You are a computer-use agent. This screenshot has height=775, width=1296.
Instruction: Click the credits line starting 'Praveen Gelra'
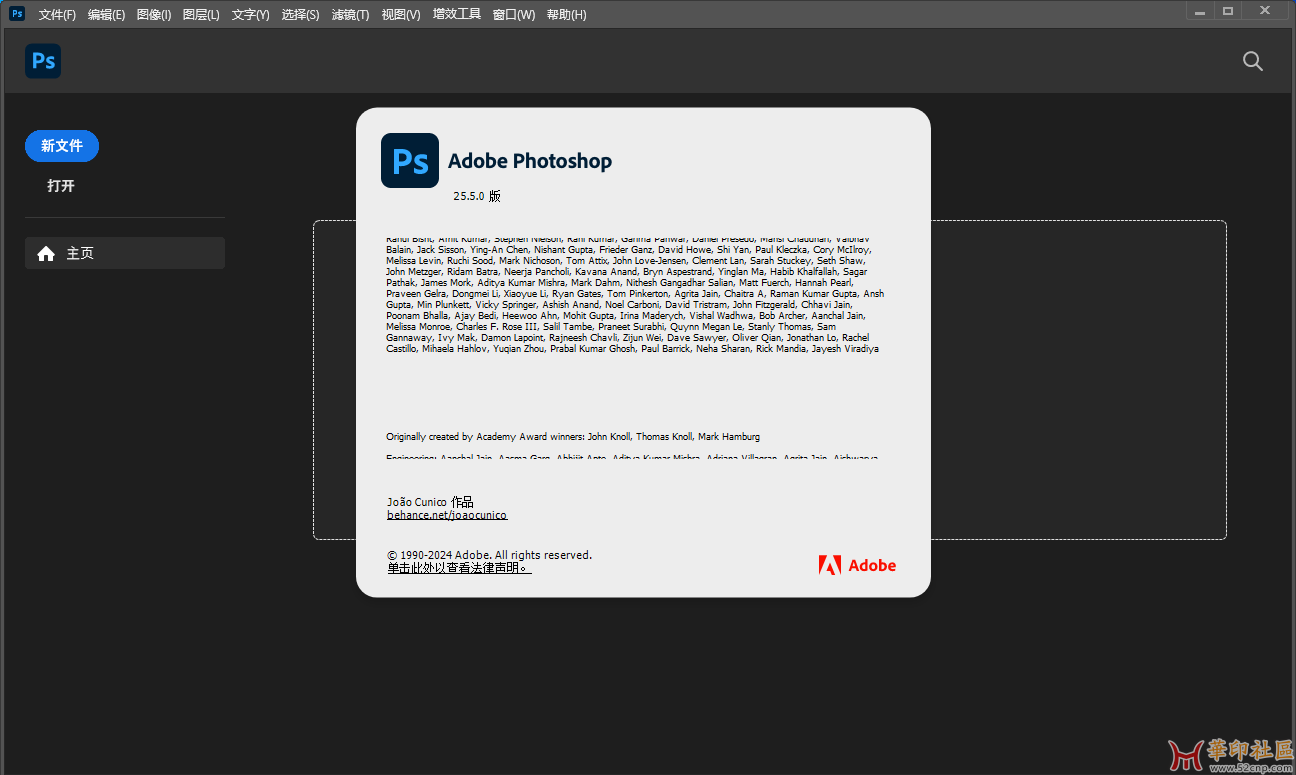tap(635, 294)
